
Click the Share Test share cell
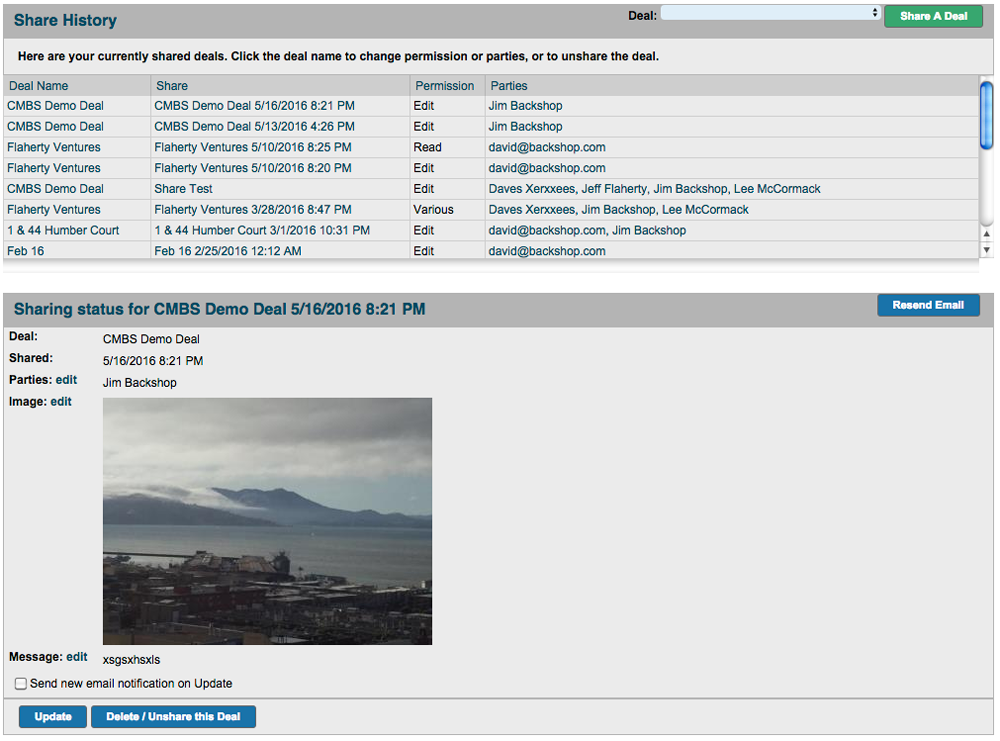[x=184, y=189]
